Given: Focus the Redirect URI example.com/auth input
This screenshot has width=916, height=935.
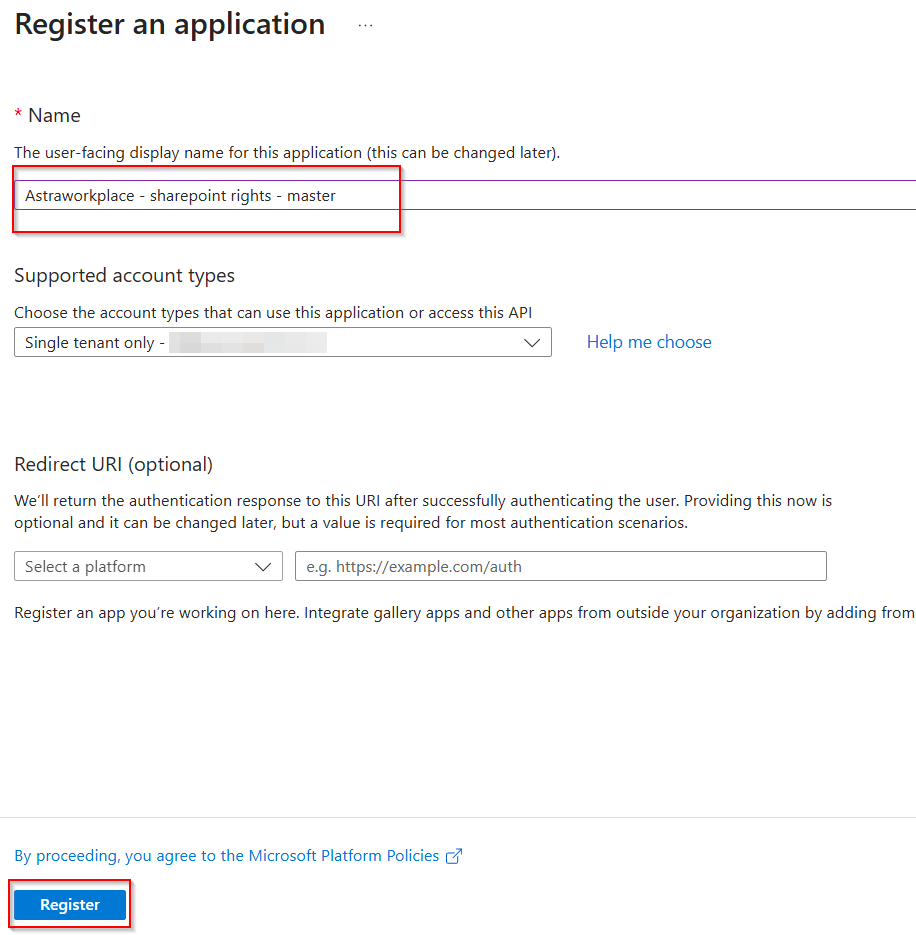Looking at the screenshot, I should click(x=560, y=567).
